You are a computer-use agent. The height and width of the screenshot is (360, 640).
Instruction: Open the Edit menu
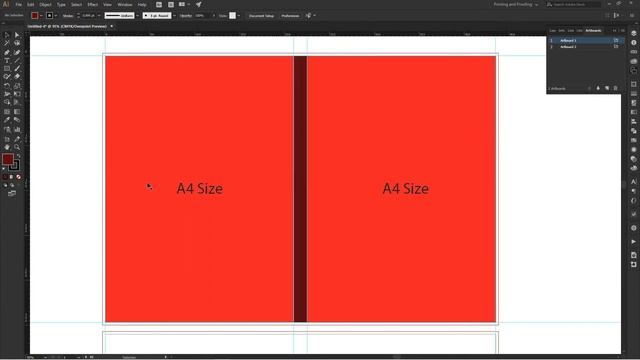tap(31, 4)
